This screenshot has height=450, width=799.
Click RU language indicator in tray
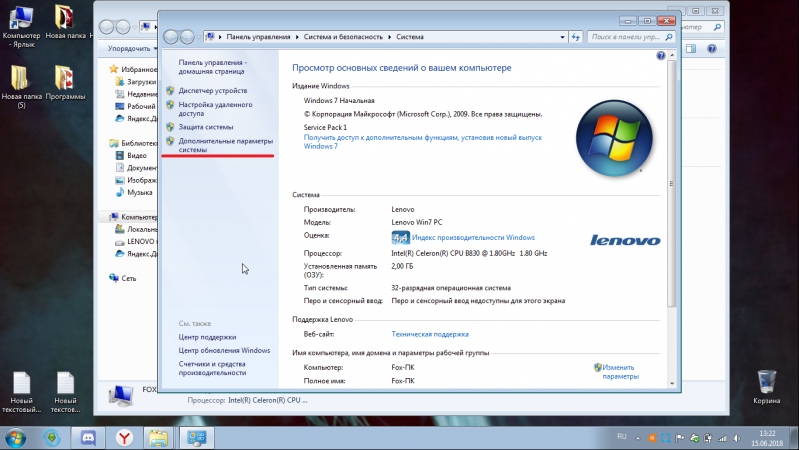pos(622,437)
